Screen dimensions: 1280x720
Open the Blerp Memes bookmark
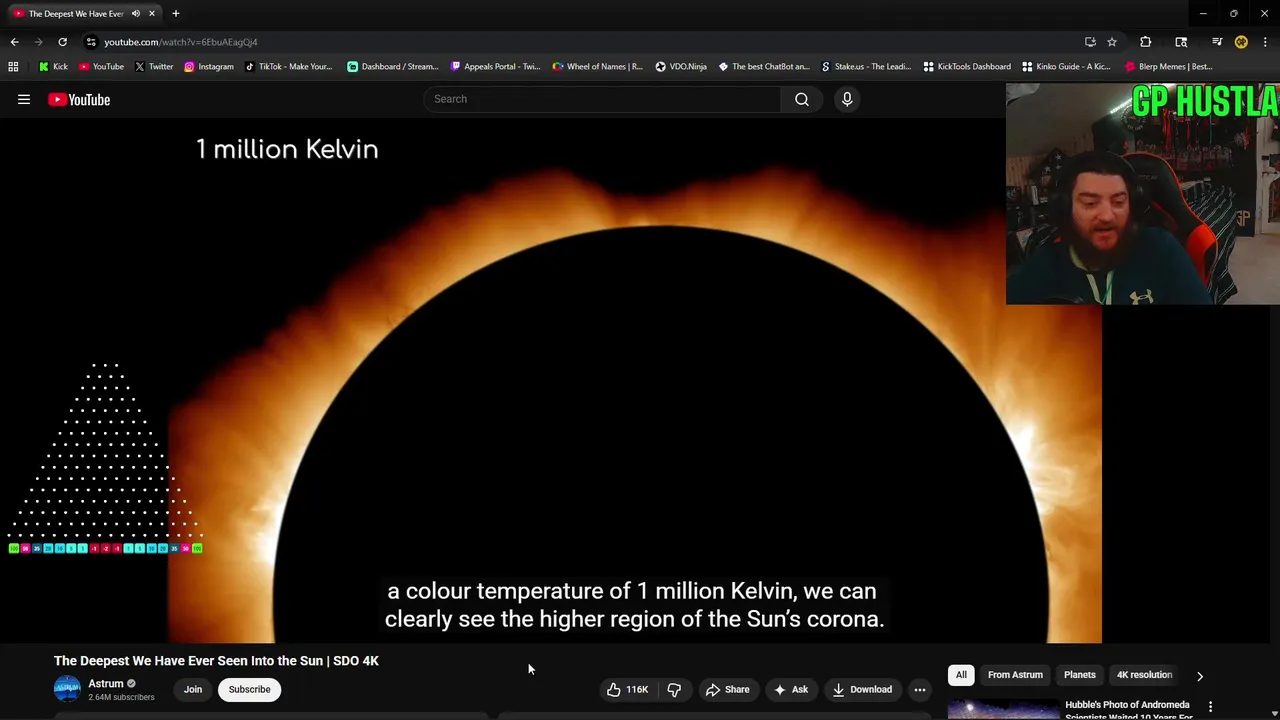pyautogui.click(x=1168, y=67)
